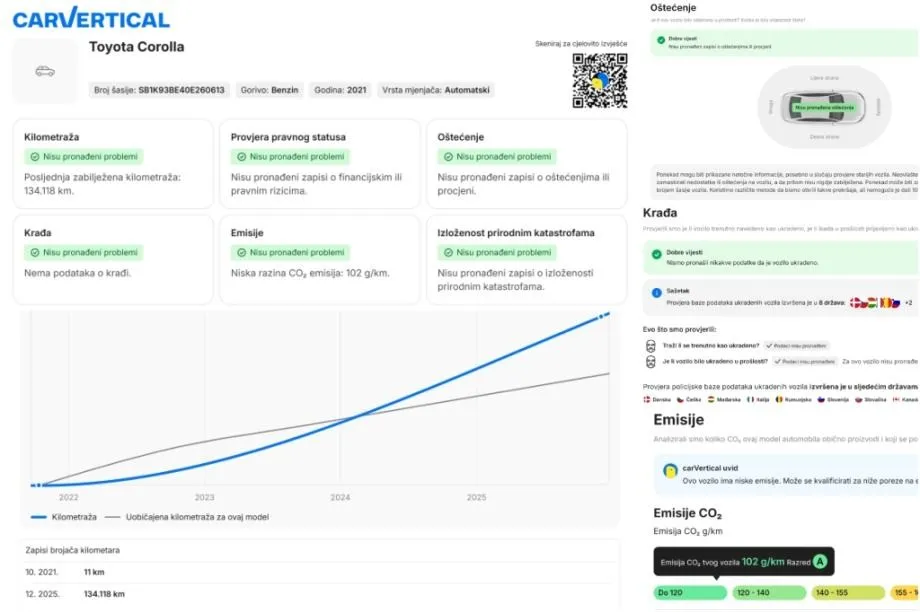
Task: Click the 2022 label on chart axis
Action: click(69, 497)
